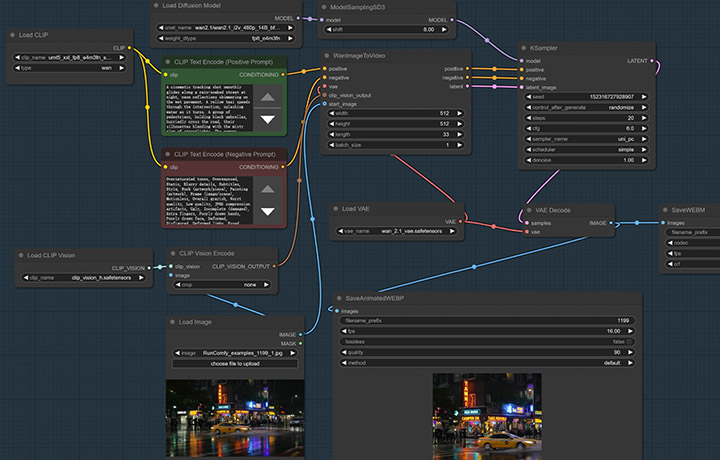Image resolution: width=720 pixels, height=460 pixels.
Task: Click the denoise slider field in KSampler
Action: point(587,160)
